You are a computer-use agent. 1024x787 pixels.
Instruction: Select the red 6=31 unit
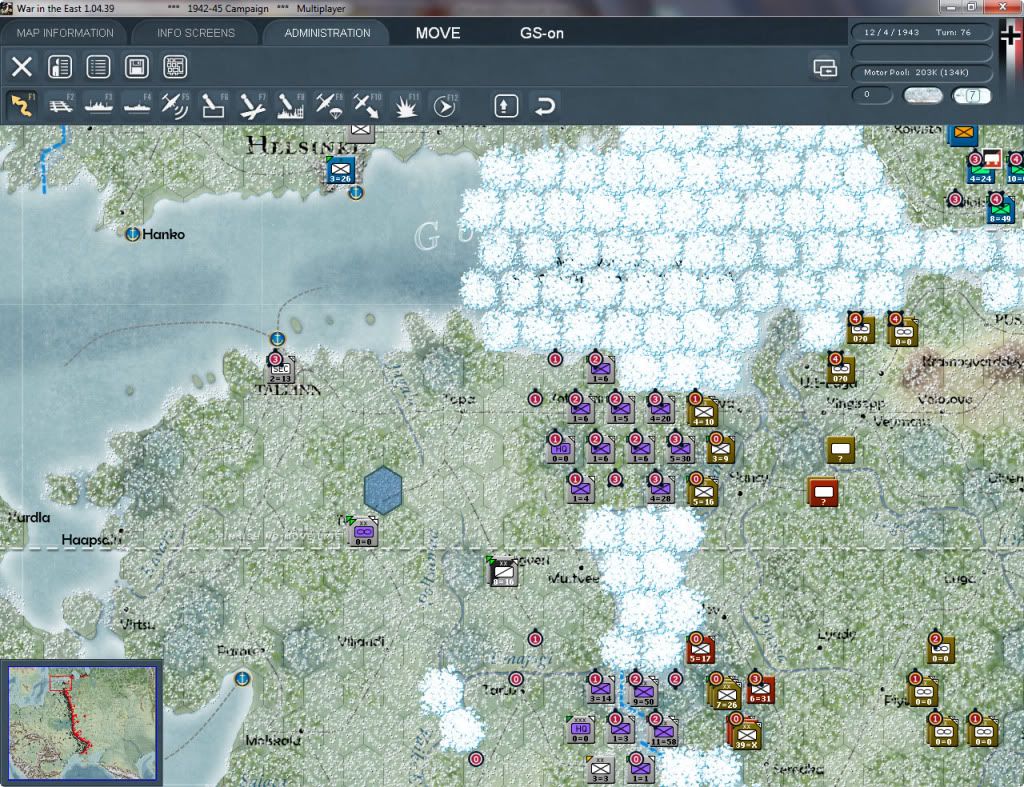pos(761,689)
